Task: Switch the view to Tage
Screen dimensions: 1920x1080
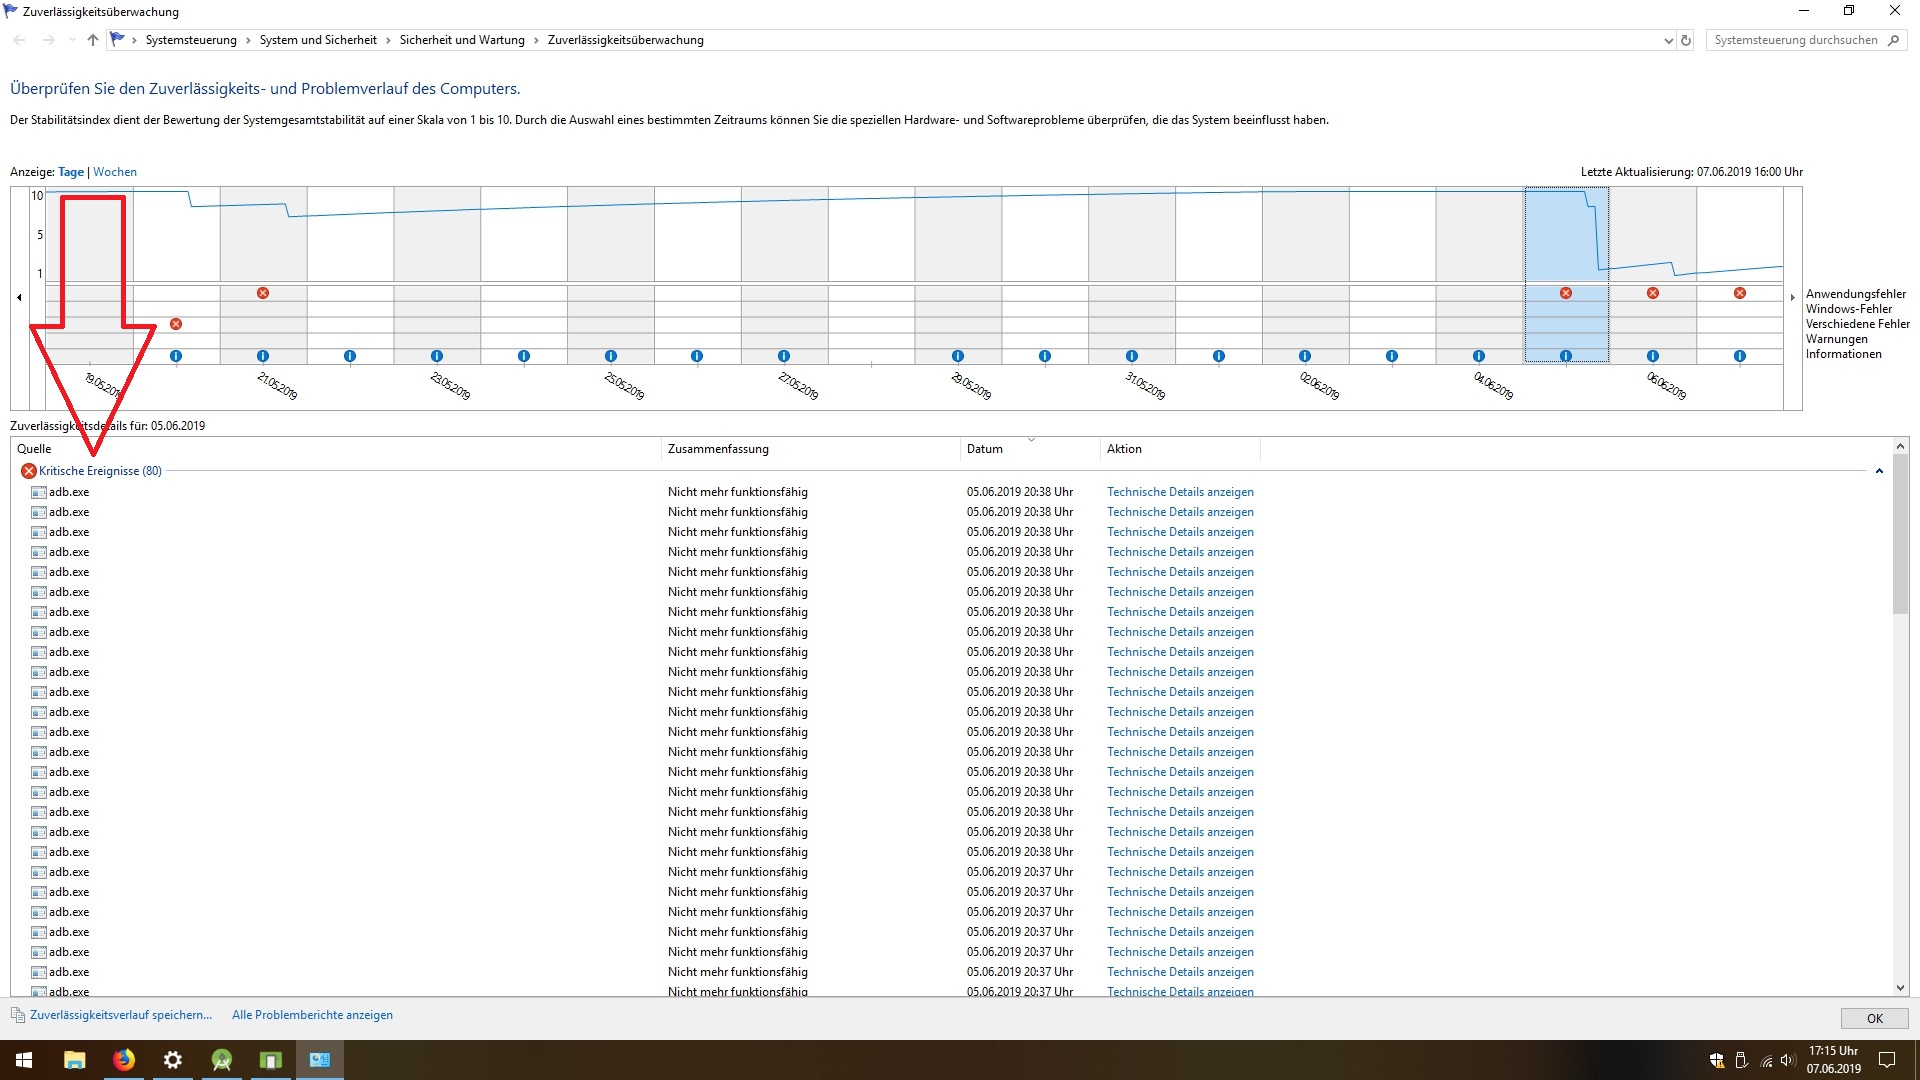Action: 71,172
